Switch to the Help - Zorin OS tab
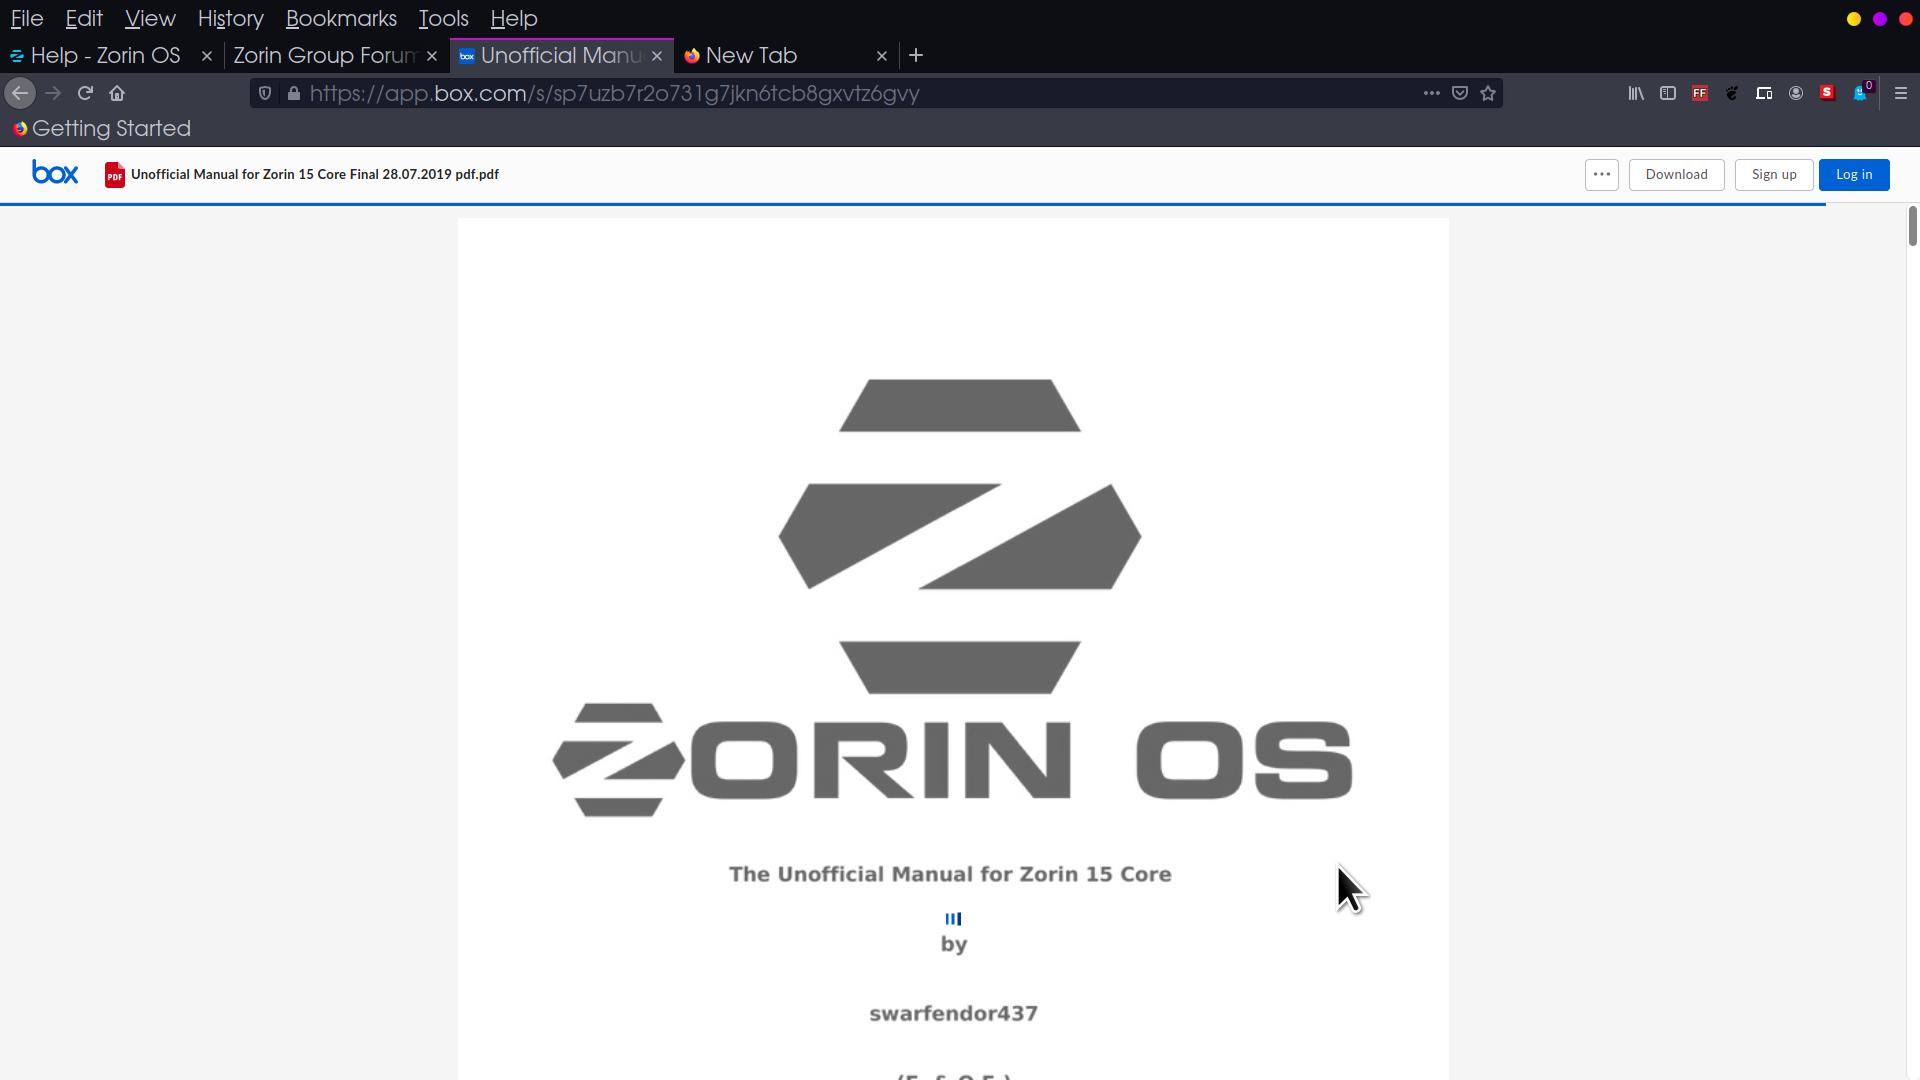The image size is (1920, 1080). (105, 56)
